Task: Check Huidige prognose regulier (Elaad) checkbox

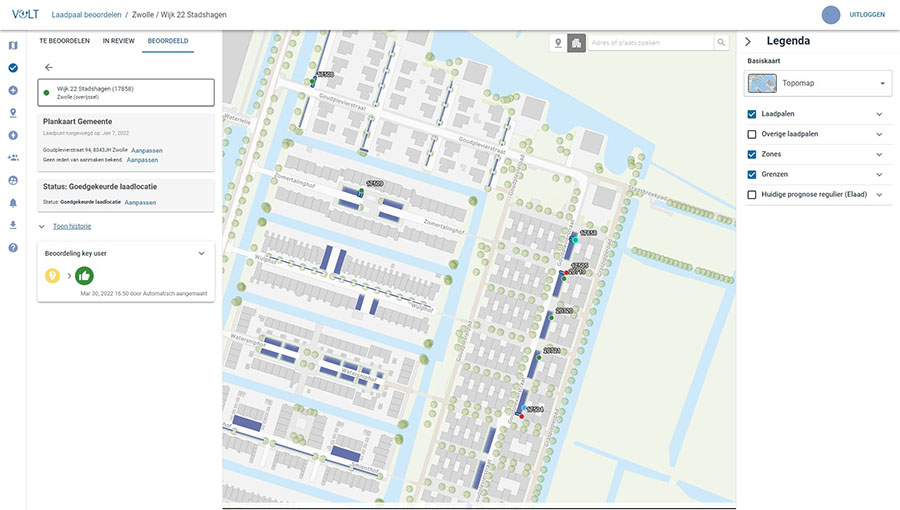Action: click(x=752, y=194)
